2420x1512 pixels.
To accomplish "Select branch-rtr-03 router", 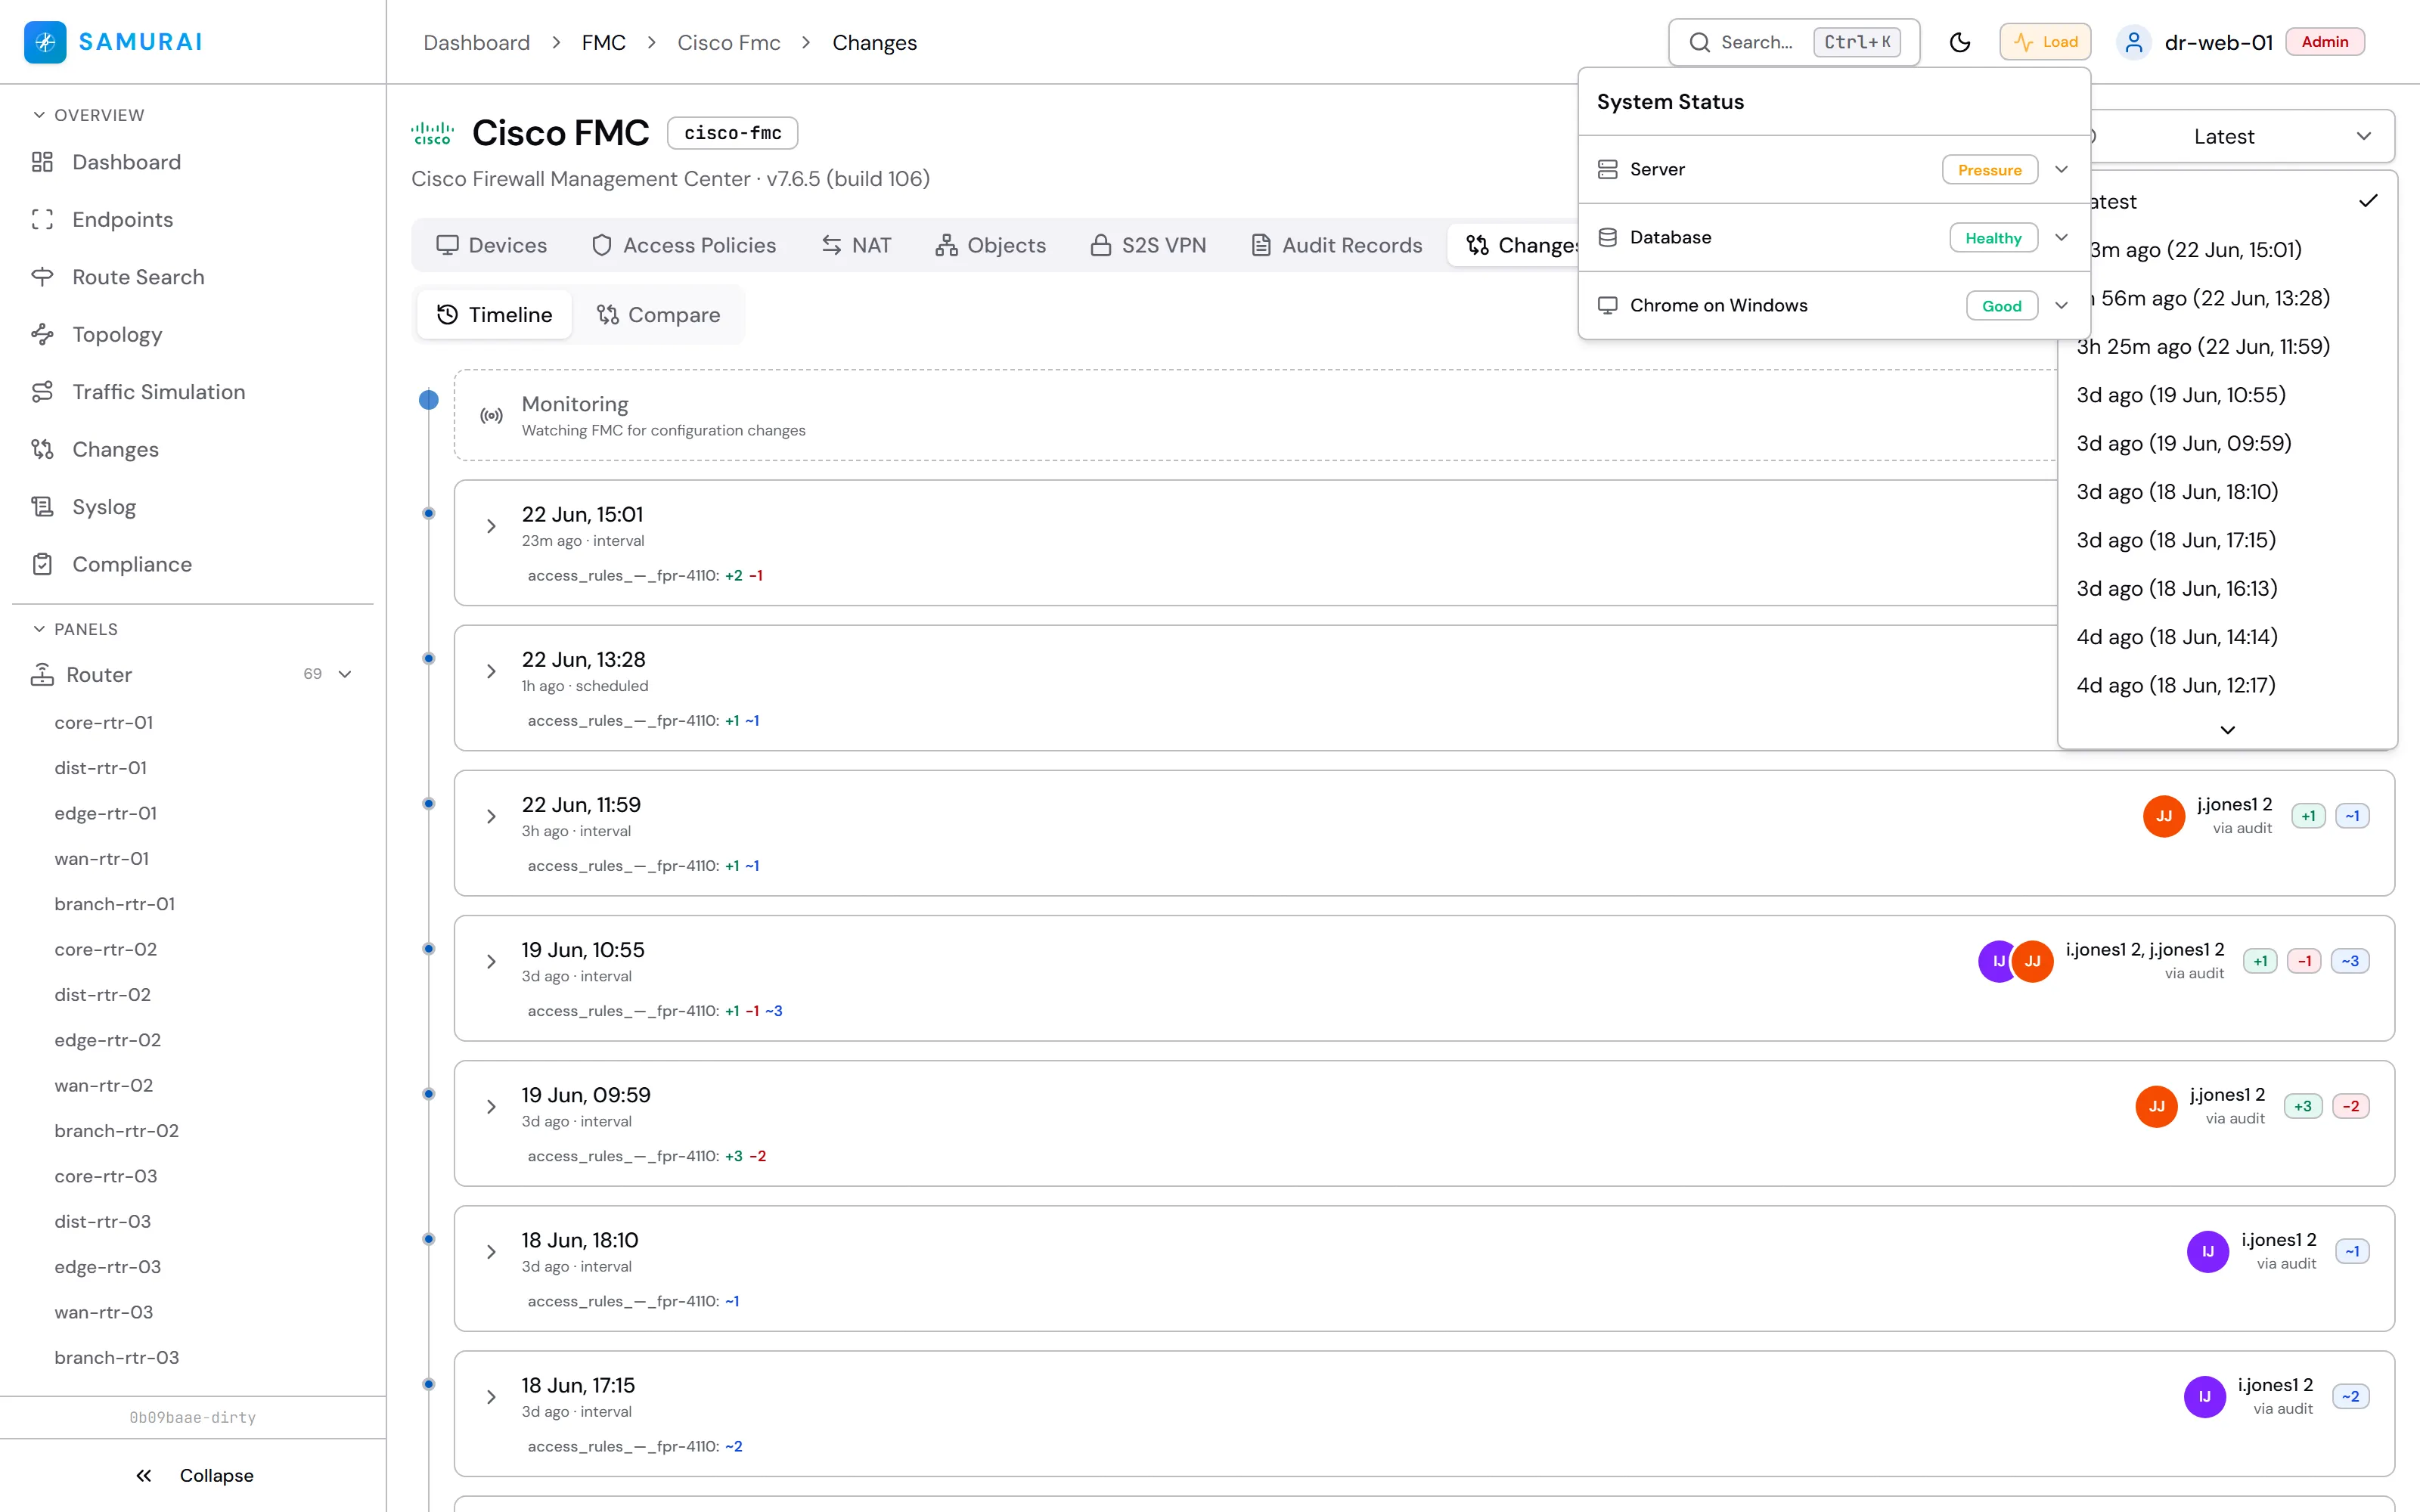I will [117, 1358].
